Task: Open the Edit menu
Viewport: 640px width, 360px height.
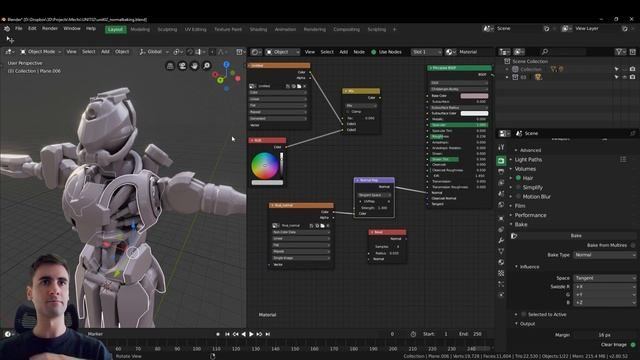Action: (x=32, y=29)
